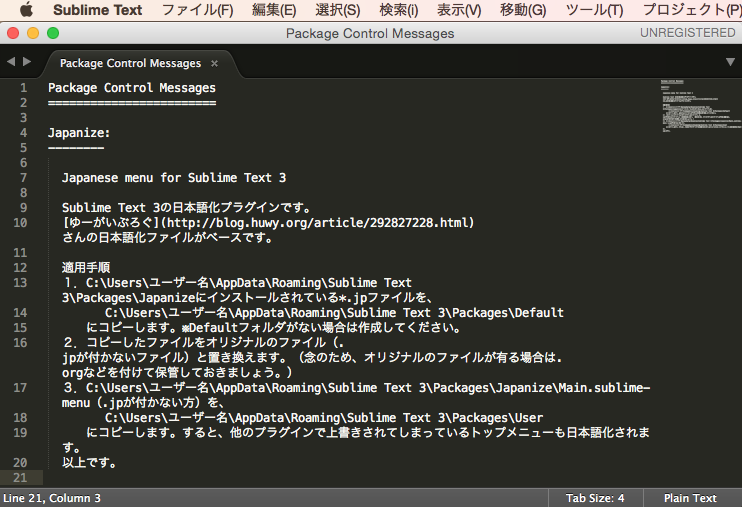Open the 検索(i) menu

[399, 10]
